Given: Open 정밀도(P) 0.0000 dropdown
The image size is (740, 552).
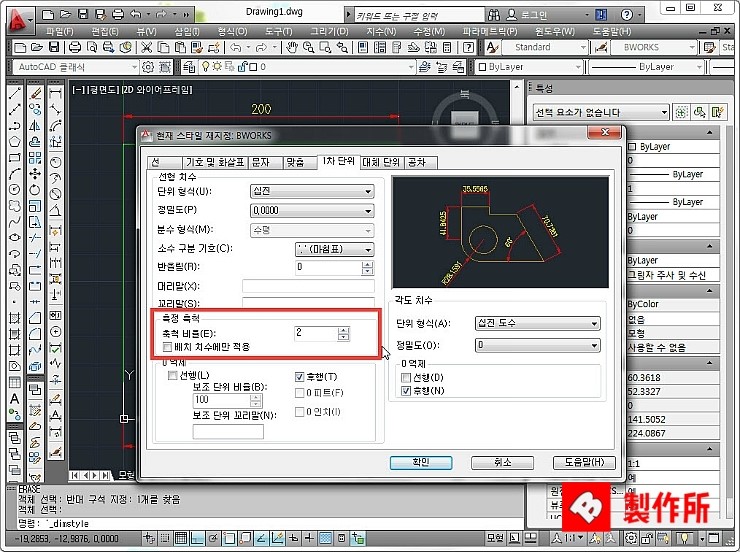Looking at the screenshot, I should pyautogui.click(x=312, y=210).
